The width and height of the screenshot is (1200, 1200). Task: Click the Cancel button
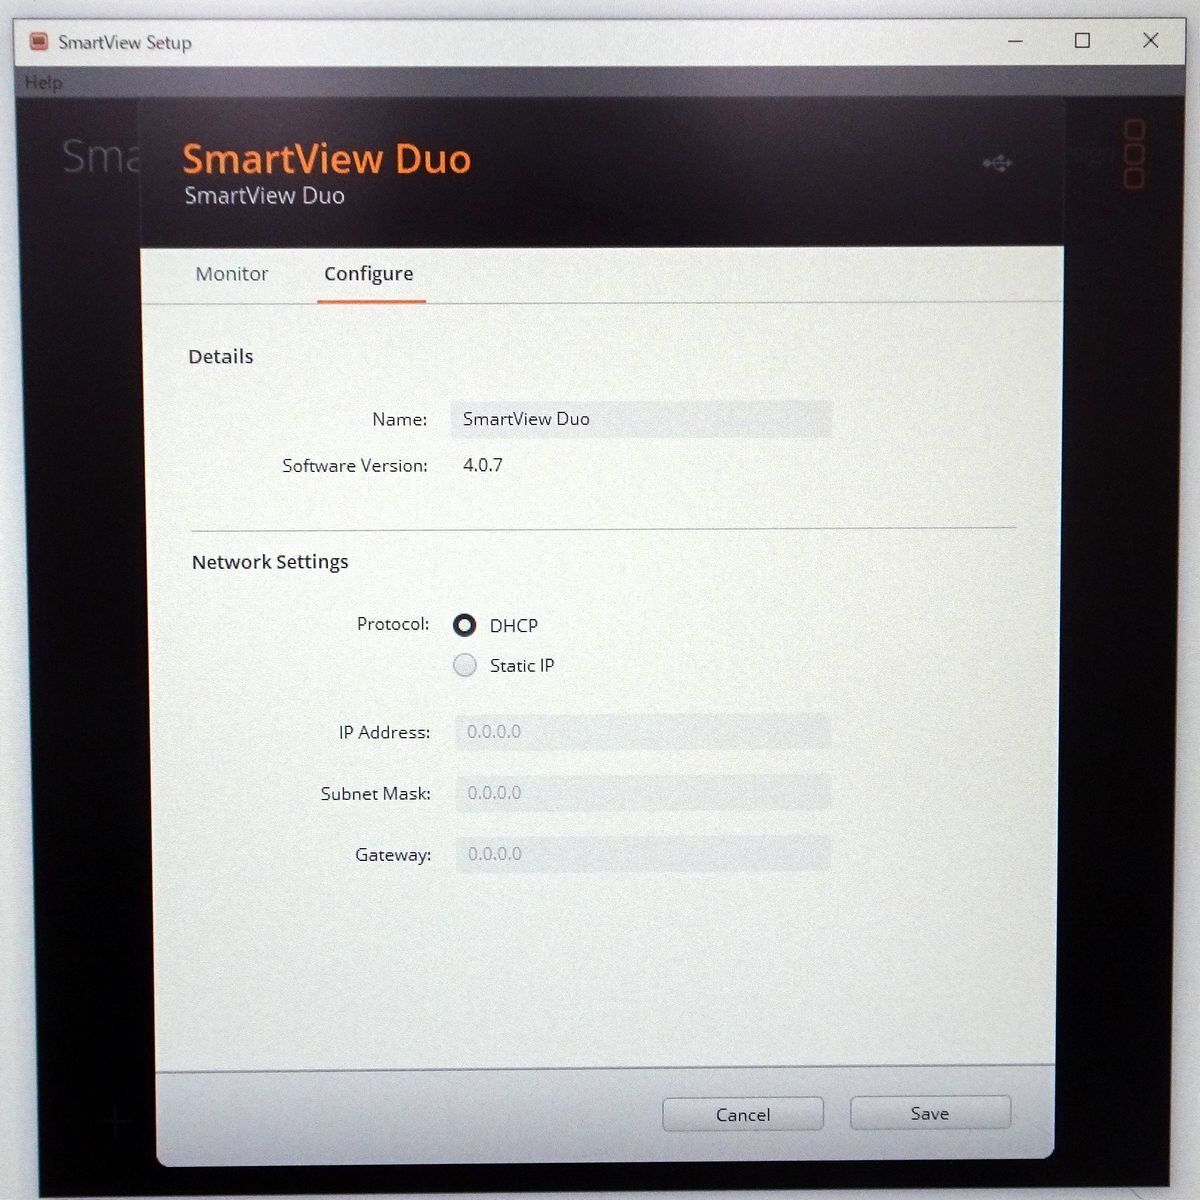743,1114
